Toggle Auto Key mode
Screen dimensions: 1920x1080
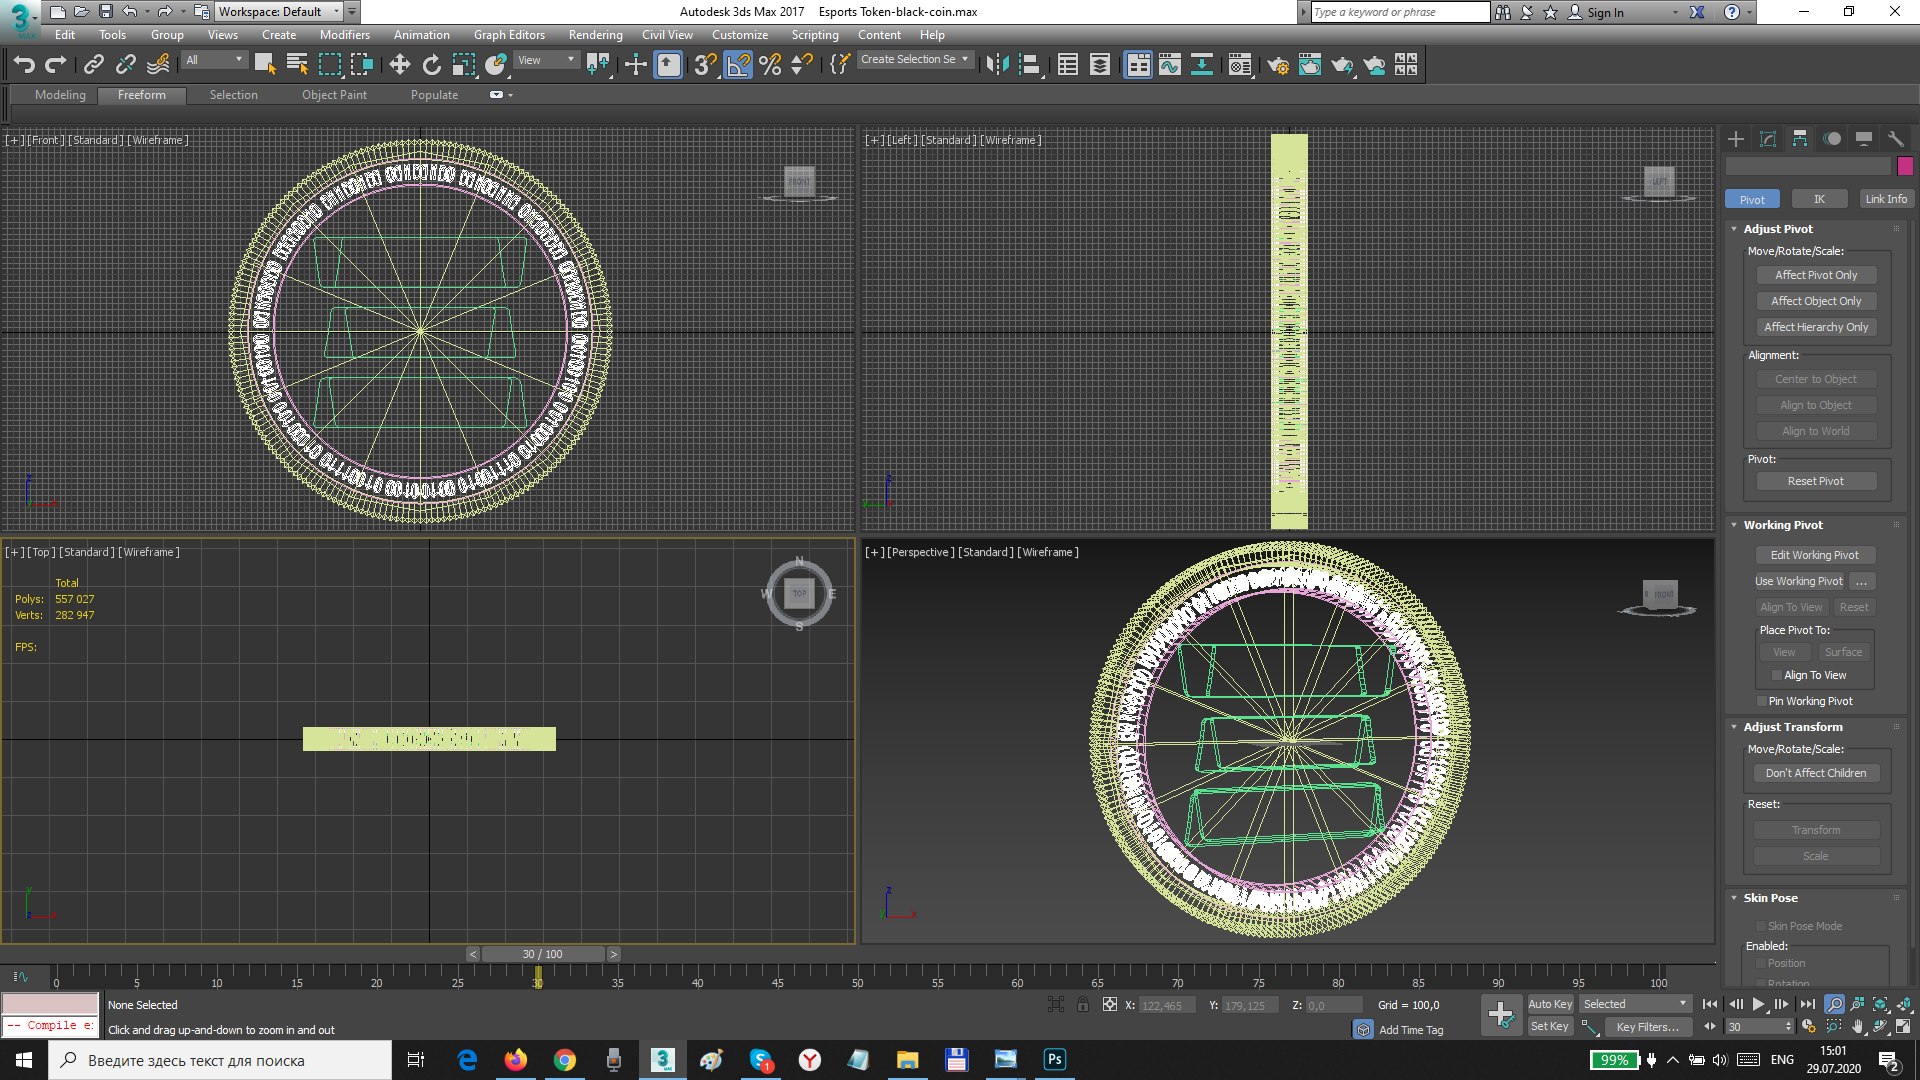point(1550,1004)
